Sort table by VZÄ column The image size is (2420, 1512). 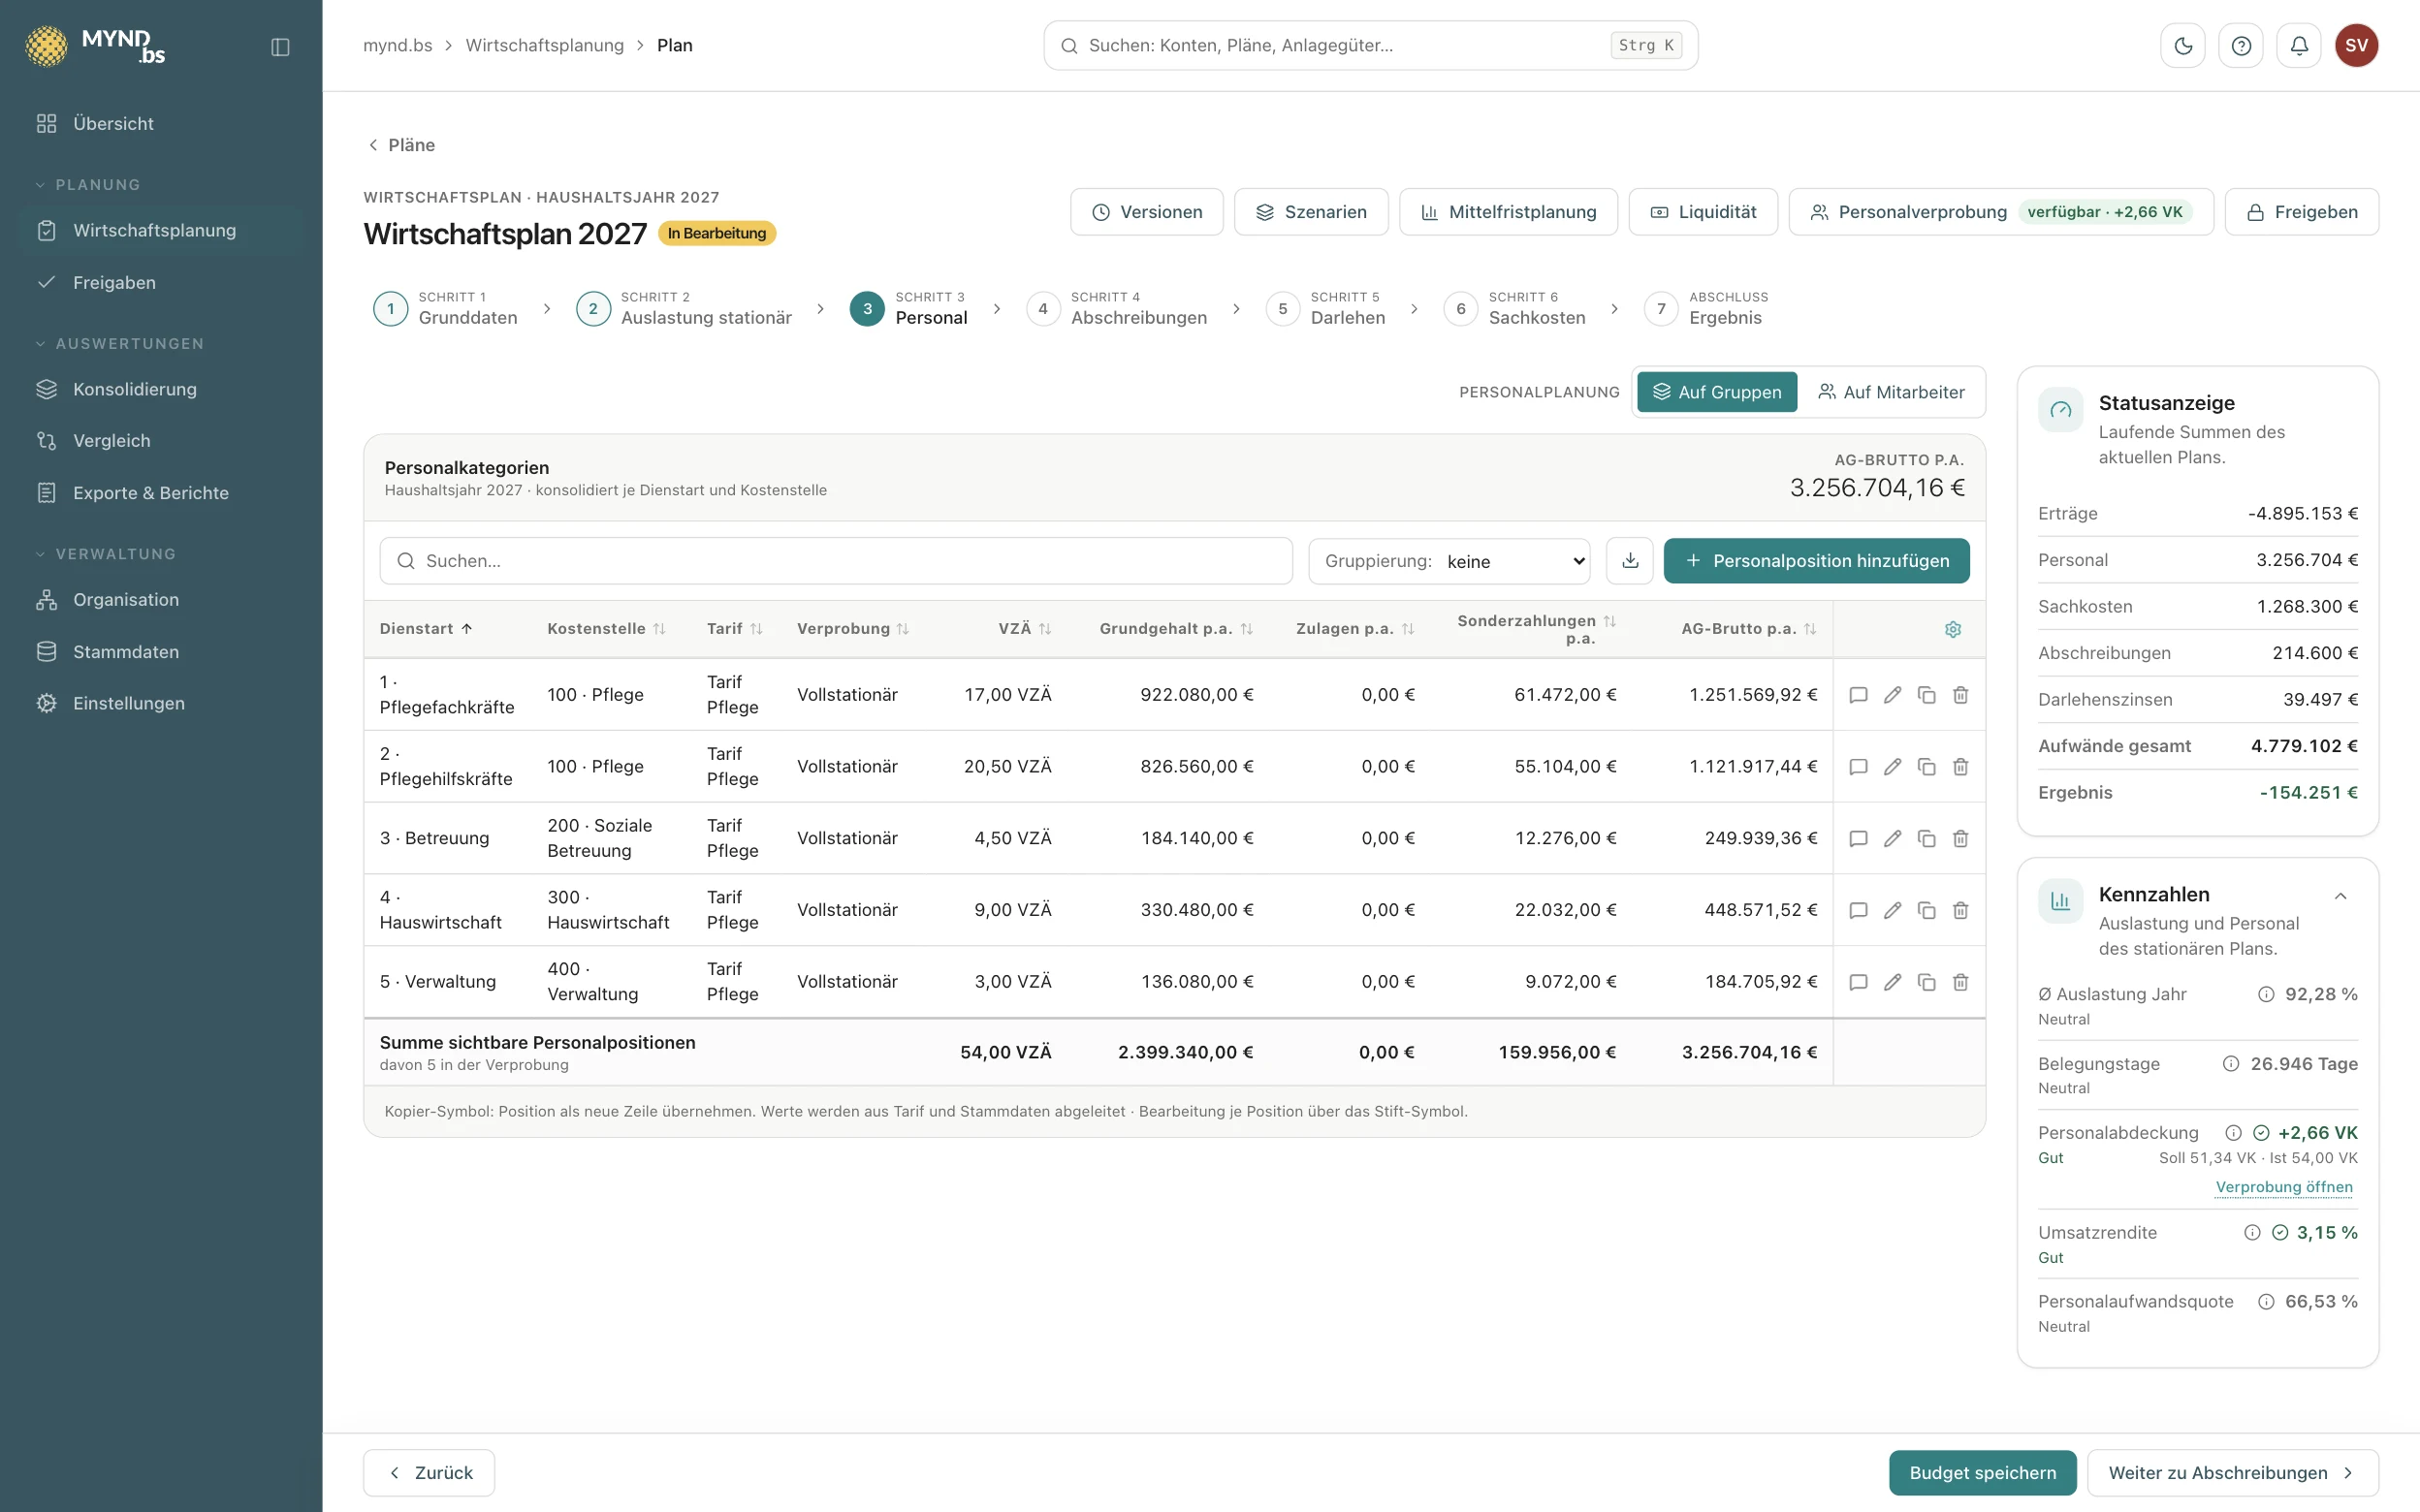(1024, 629)
